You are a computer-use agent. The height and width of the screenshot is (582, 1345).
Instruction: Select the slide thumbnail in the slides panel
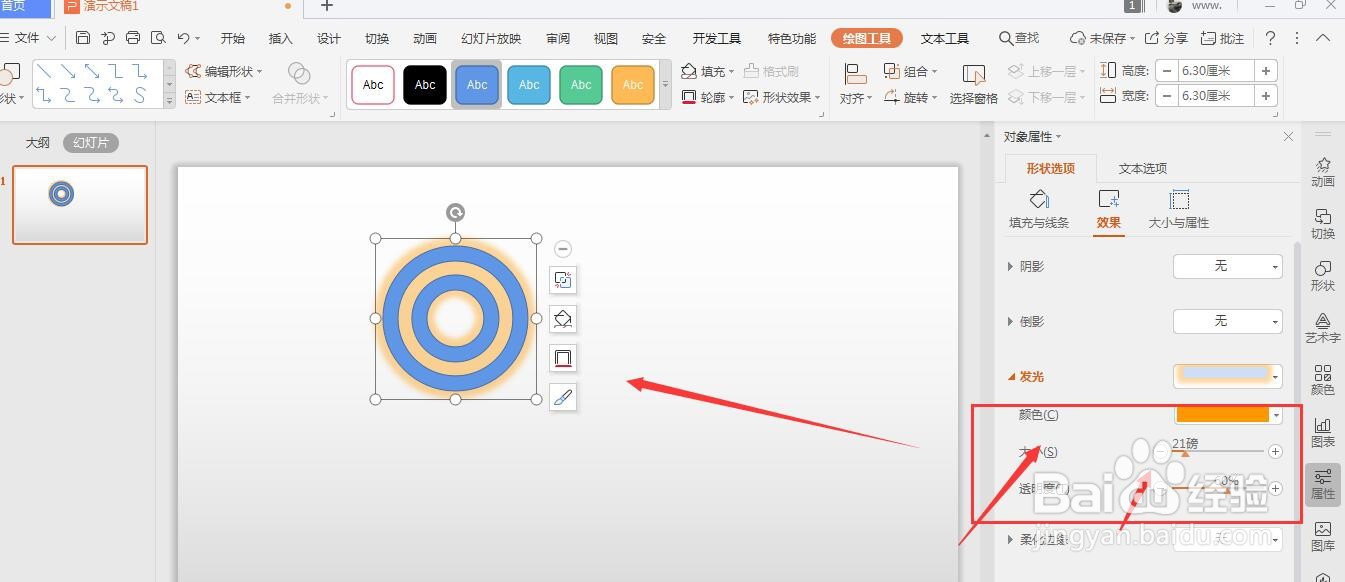point(80,205)
